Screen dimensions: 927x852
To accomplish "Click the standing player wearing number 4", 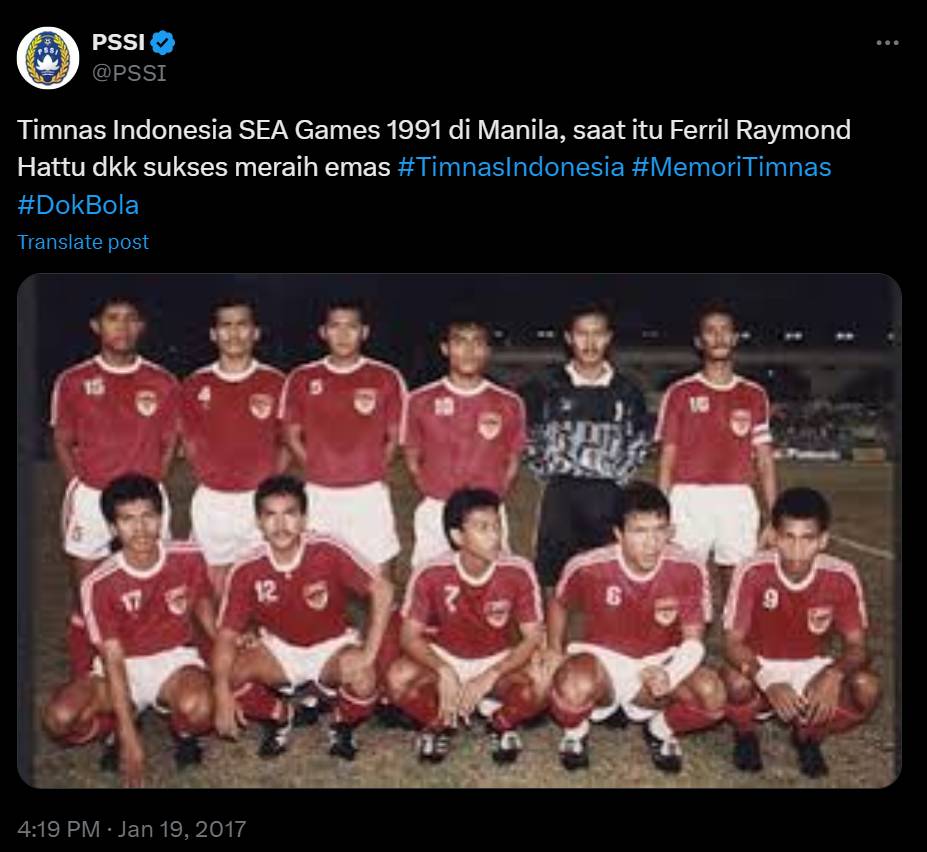I will coord(232,426).
